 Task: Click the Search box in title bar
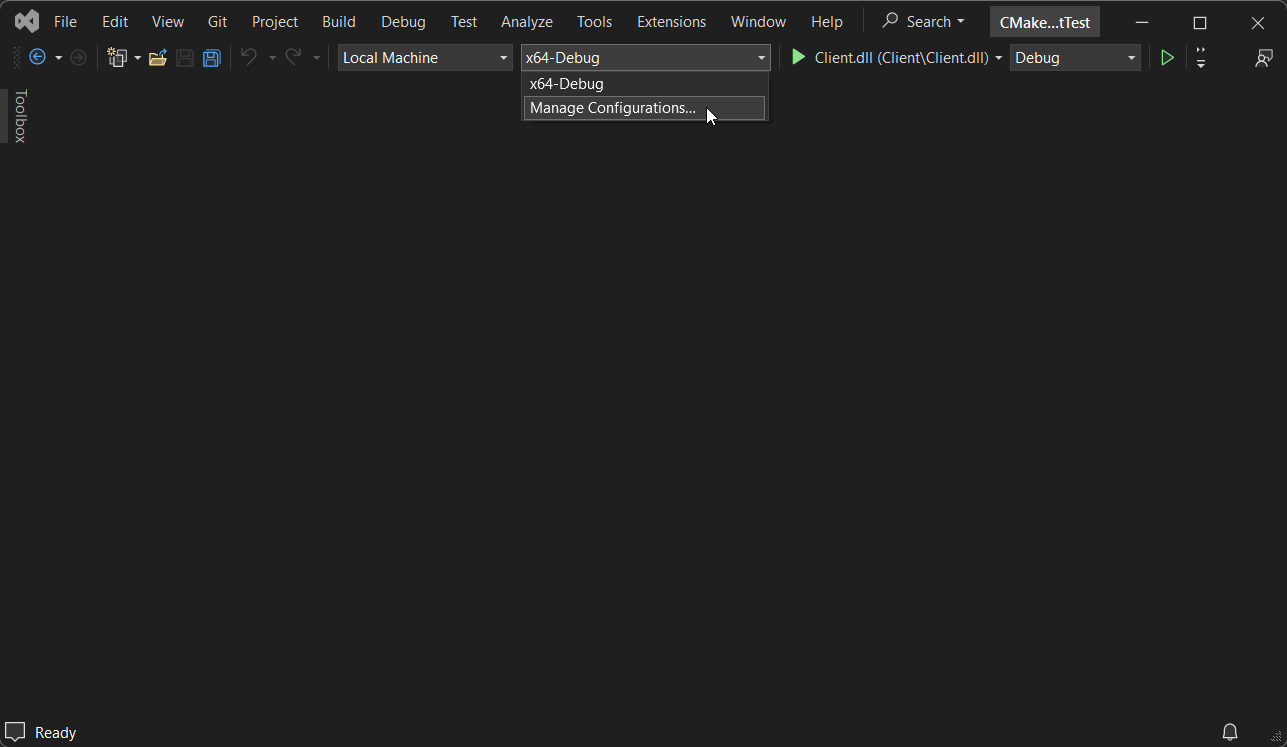(x=923, y=21)
